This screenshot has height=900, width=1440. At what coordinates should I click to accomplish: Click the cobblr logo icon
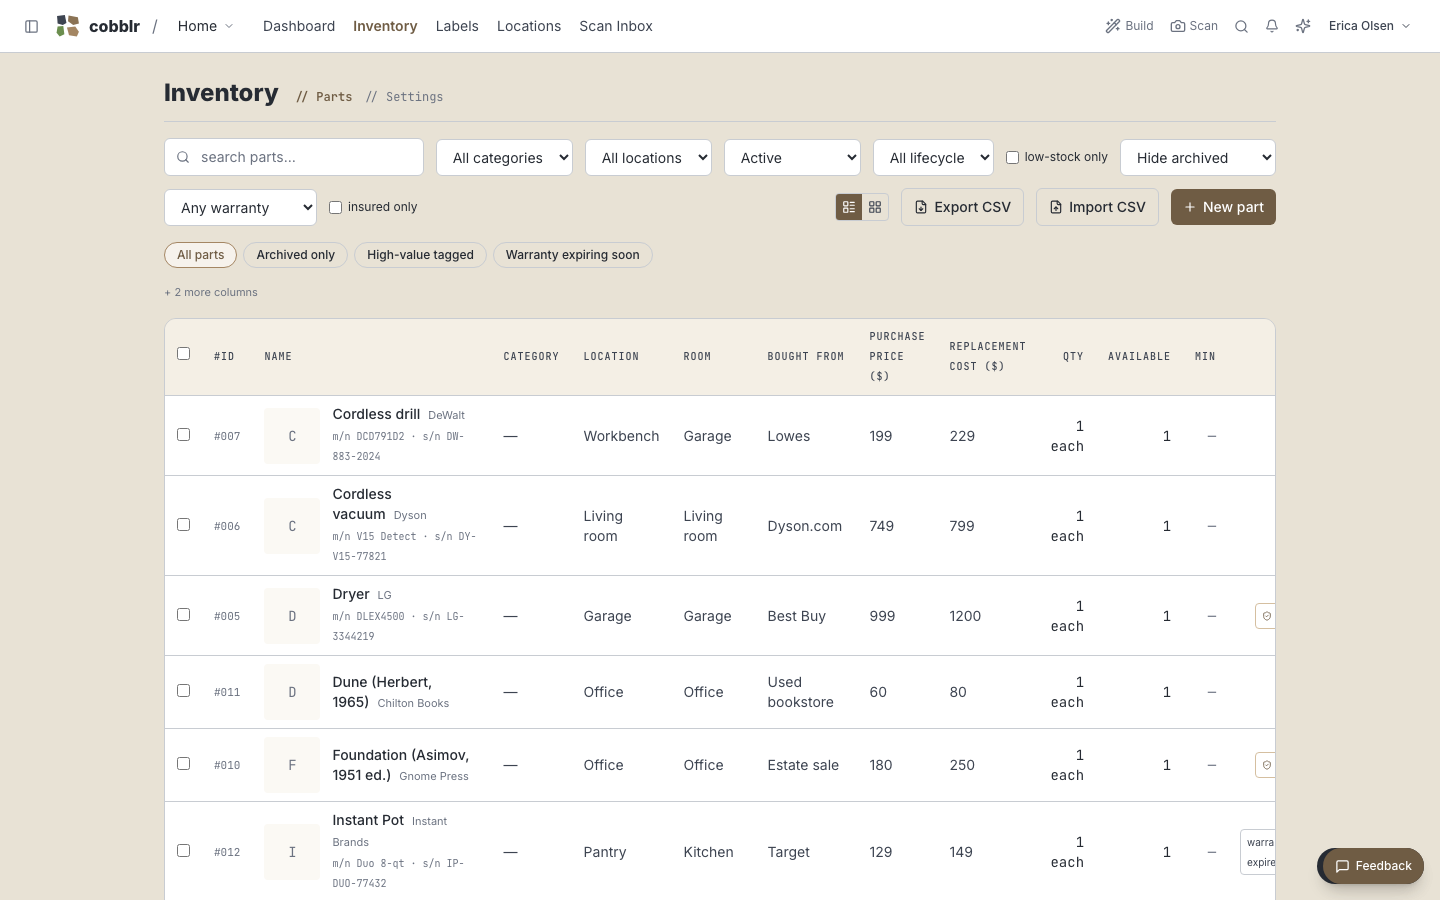coord(68,26)
